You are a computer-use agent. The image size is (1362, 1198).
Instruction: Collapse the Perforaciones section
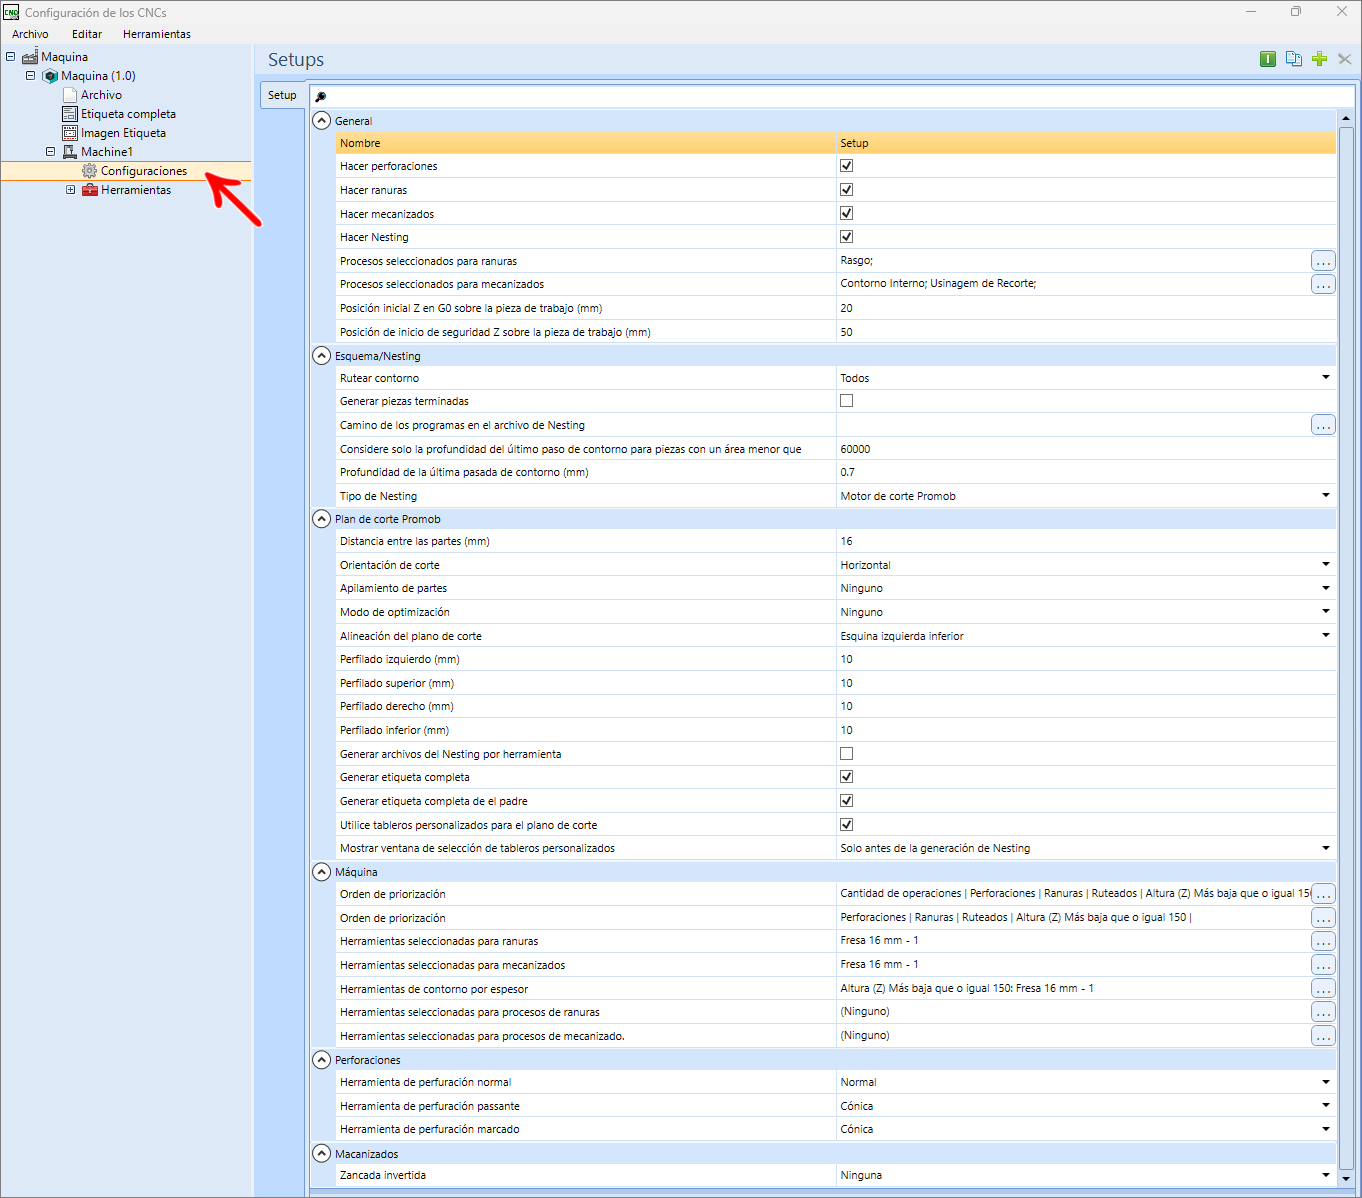pyautogui.click(x=321, y=1059)
